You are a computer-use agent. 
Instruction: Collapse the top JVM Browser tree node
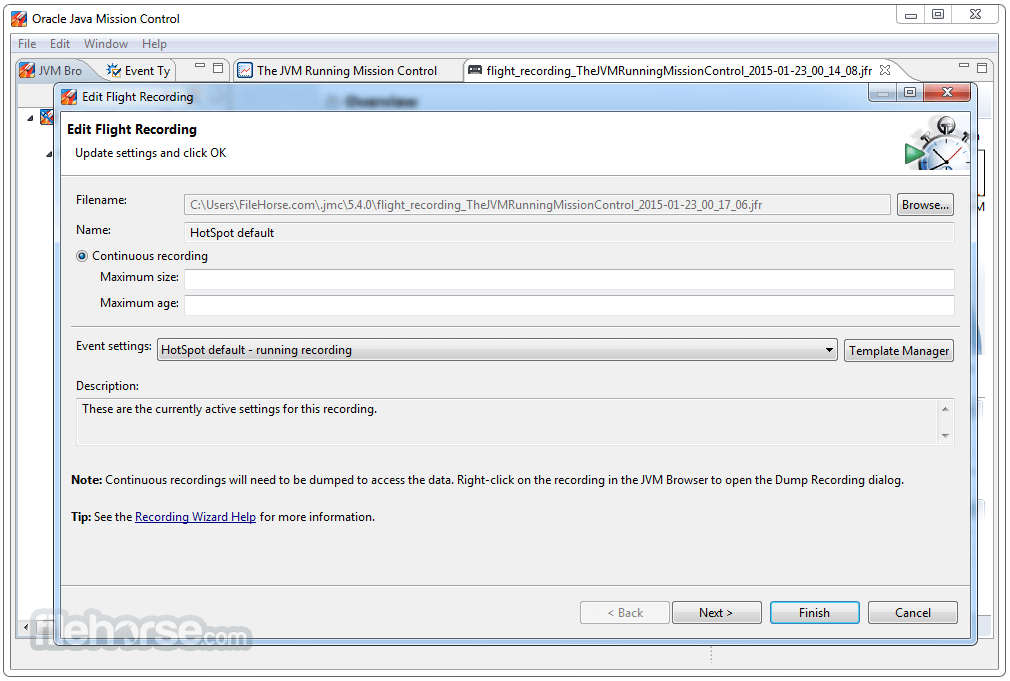[x=30, y=118]
